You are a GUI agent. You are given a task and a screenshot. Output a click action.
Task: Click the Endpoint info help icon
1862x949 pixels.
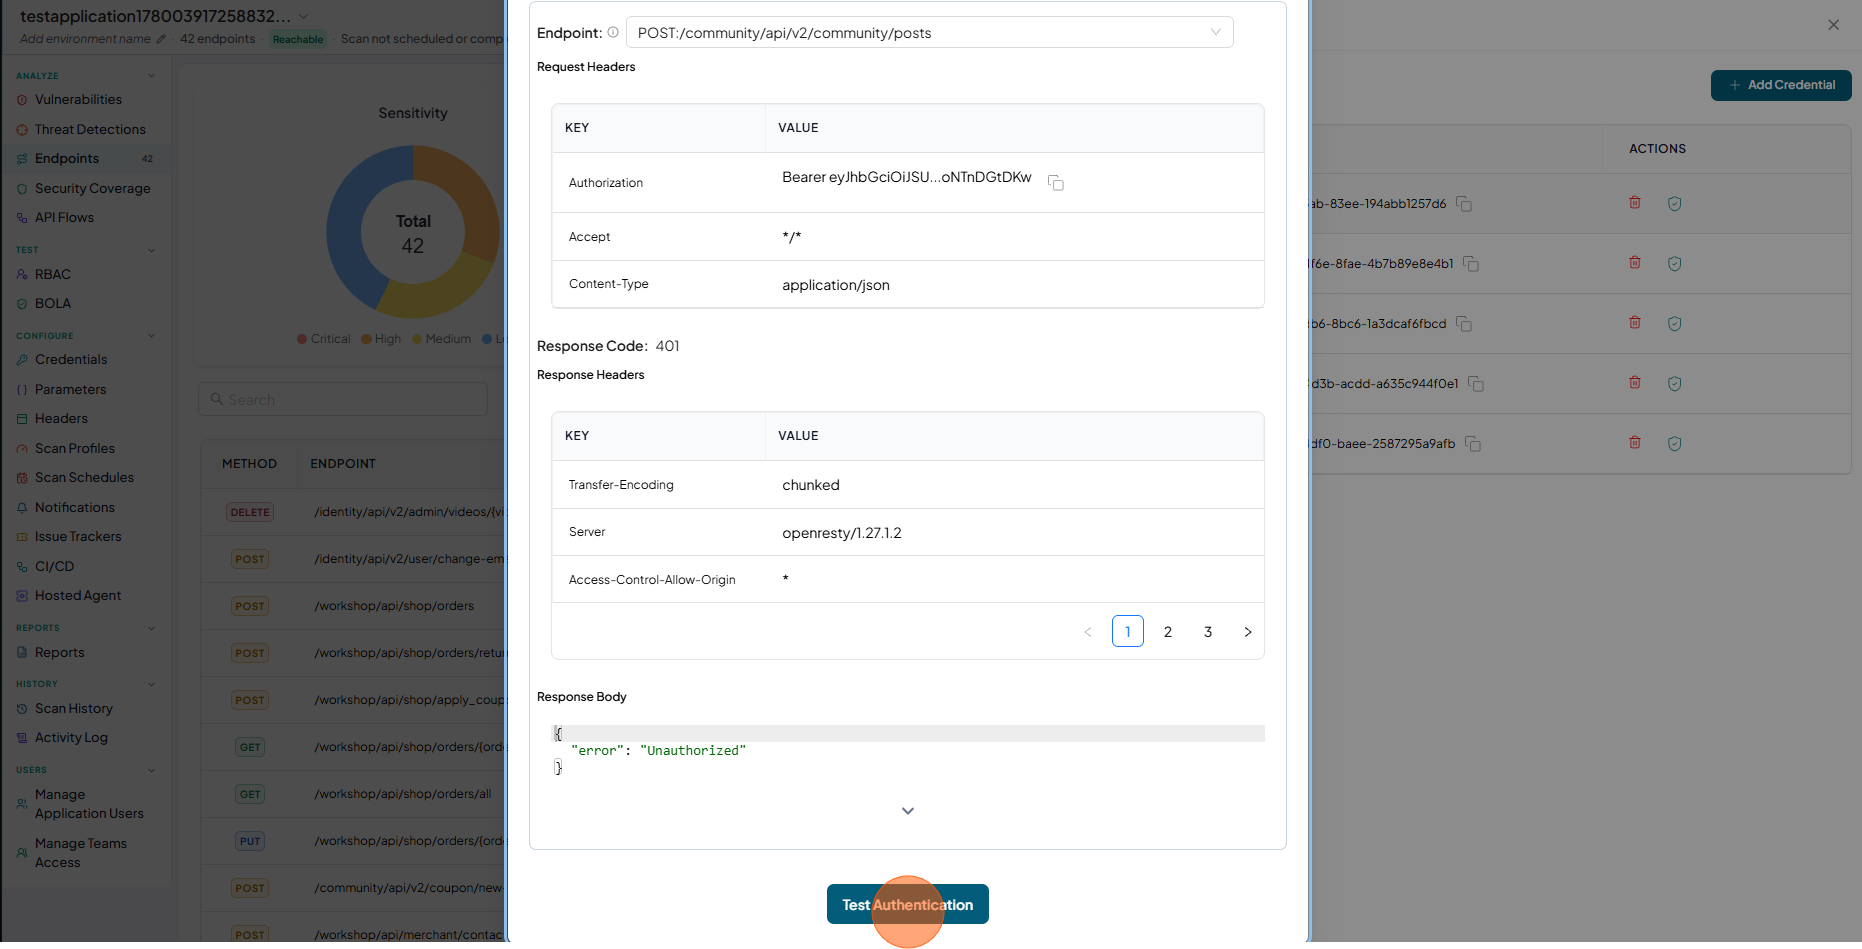point(613,32)
